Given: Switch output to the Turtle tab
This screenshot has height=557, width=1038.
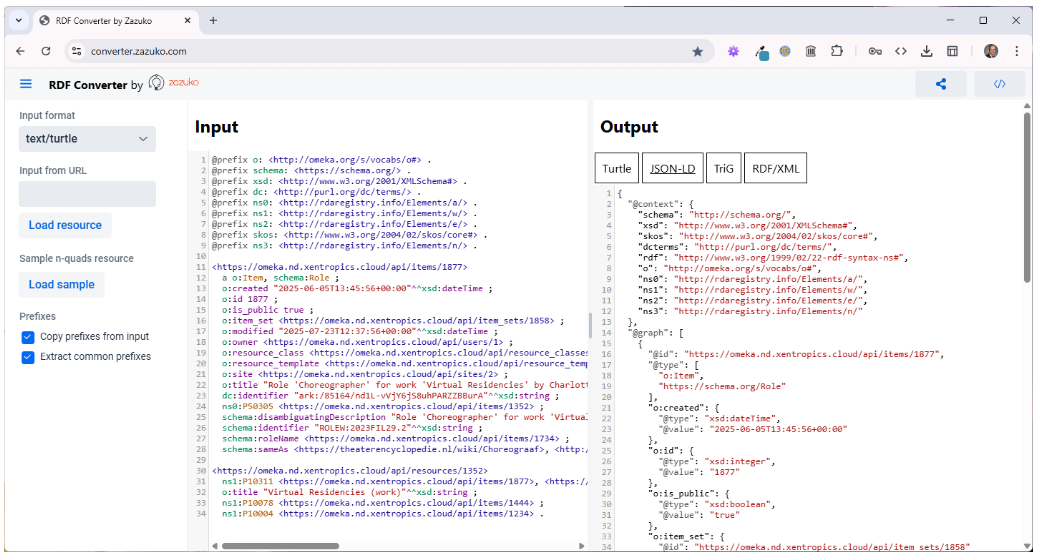Looking at the screenshot, I should point(616,169).
